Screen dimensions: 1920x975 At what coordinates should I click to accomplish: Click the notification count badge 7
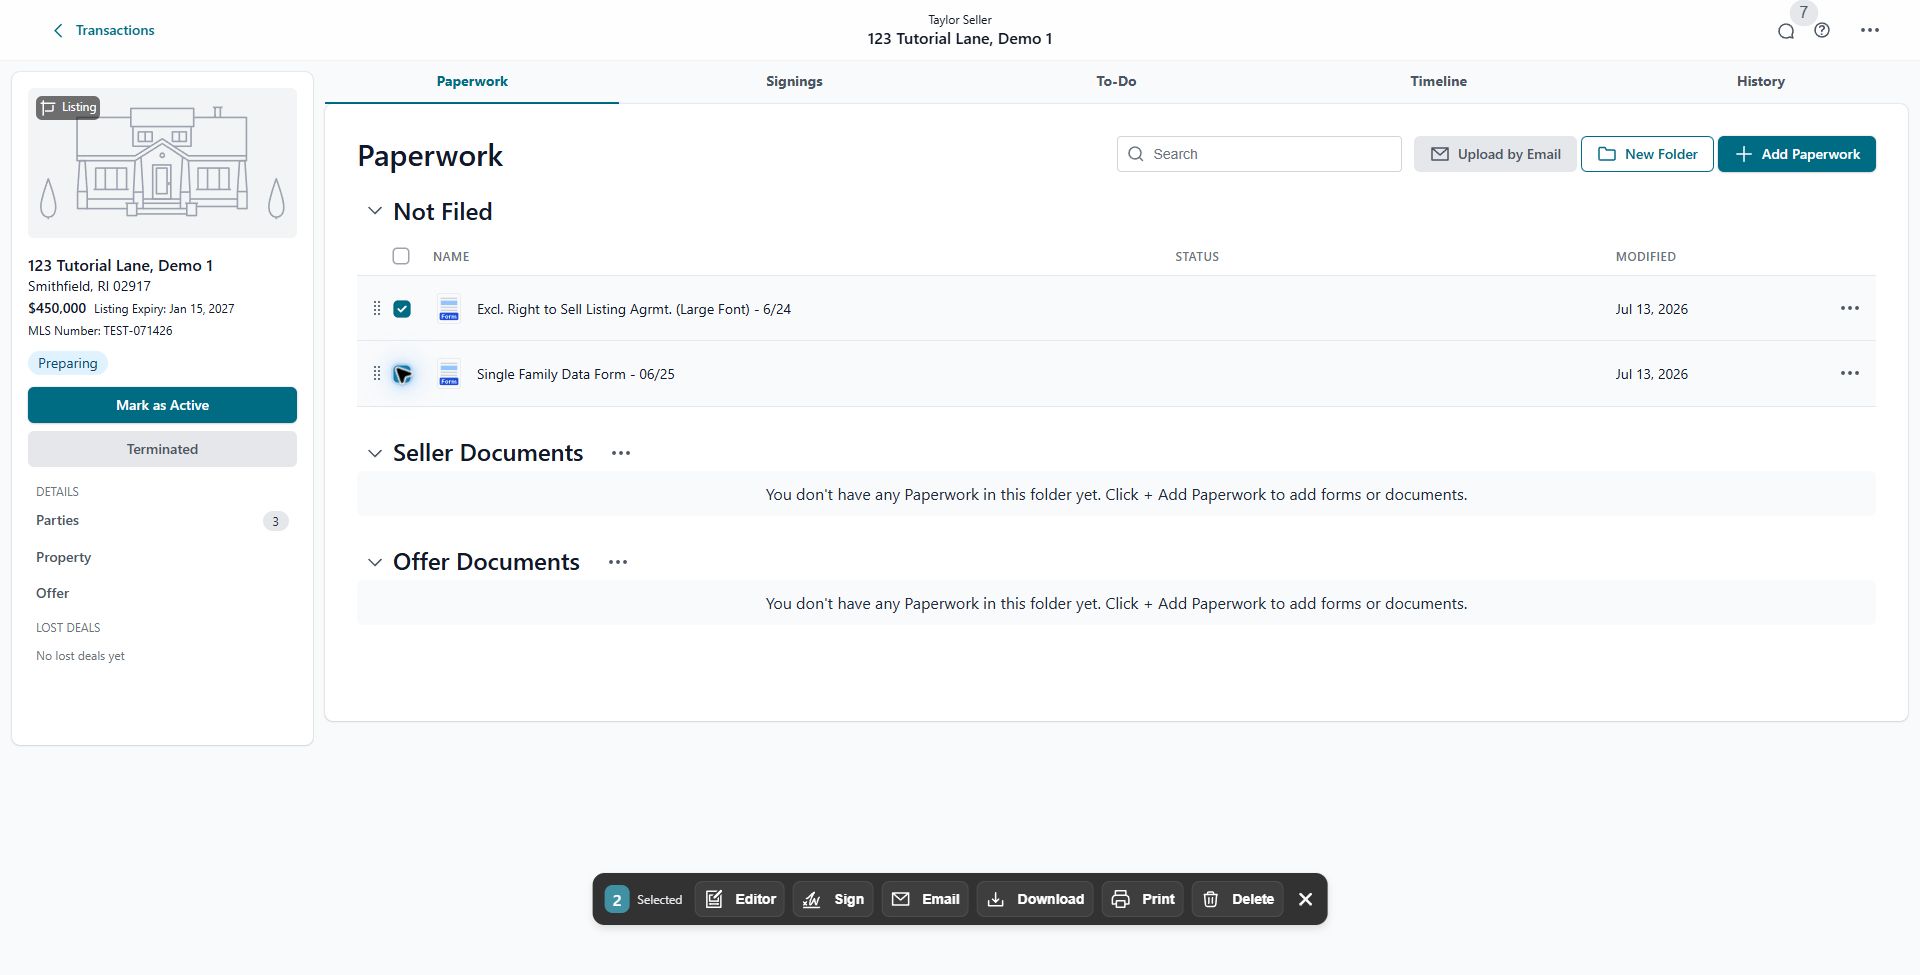1803,12
